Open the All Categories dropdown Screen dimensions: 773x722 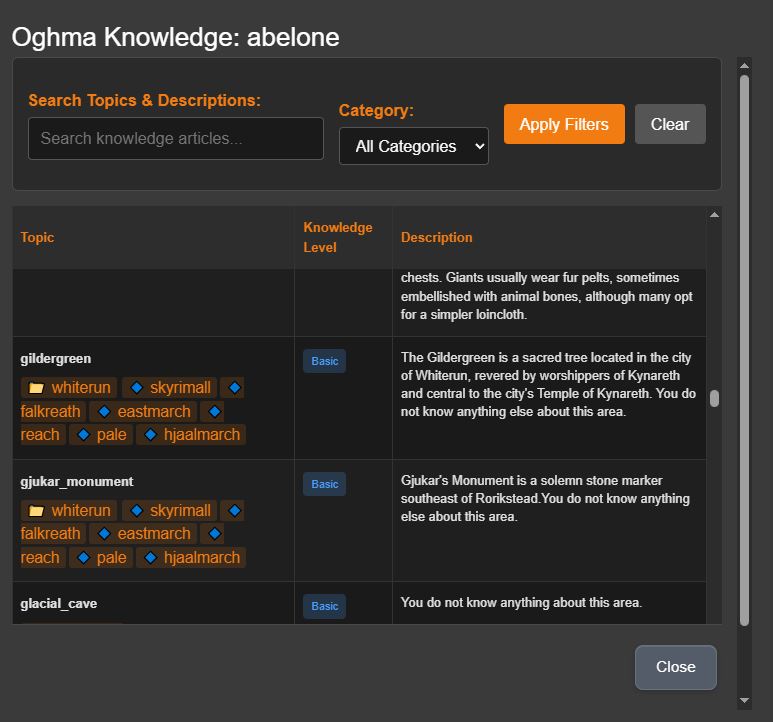(414, 146)
